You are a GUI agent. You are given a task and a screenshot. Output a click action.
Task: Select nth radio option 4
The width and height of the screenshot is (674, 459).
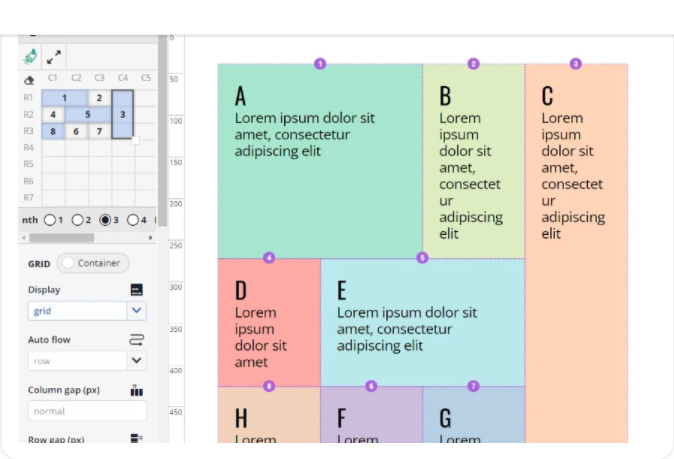133,220
